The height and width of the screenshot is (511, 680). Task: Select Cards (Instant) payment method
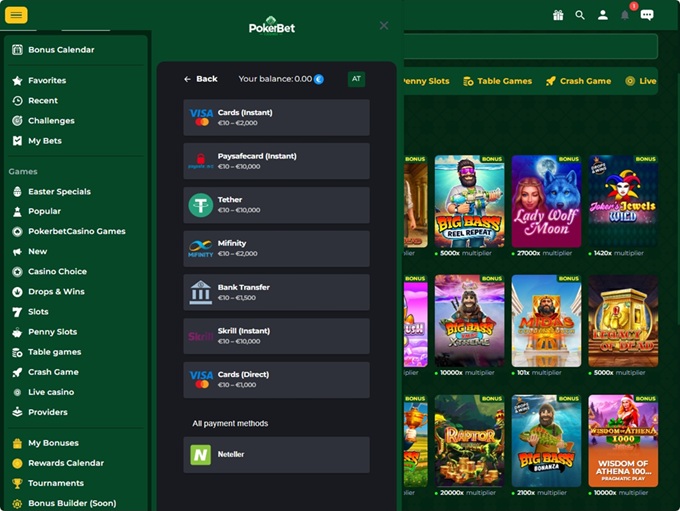click(x=276, y=118)
